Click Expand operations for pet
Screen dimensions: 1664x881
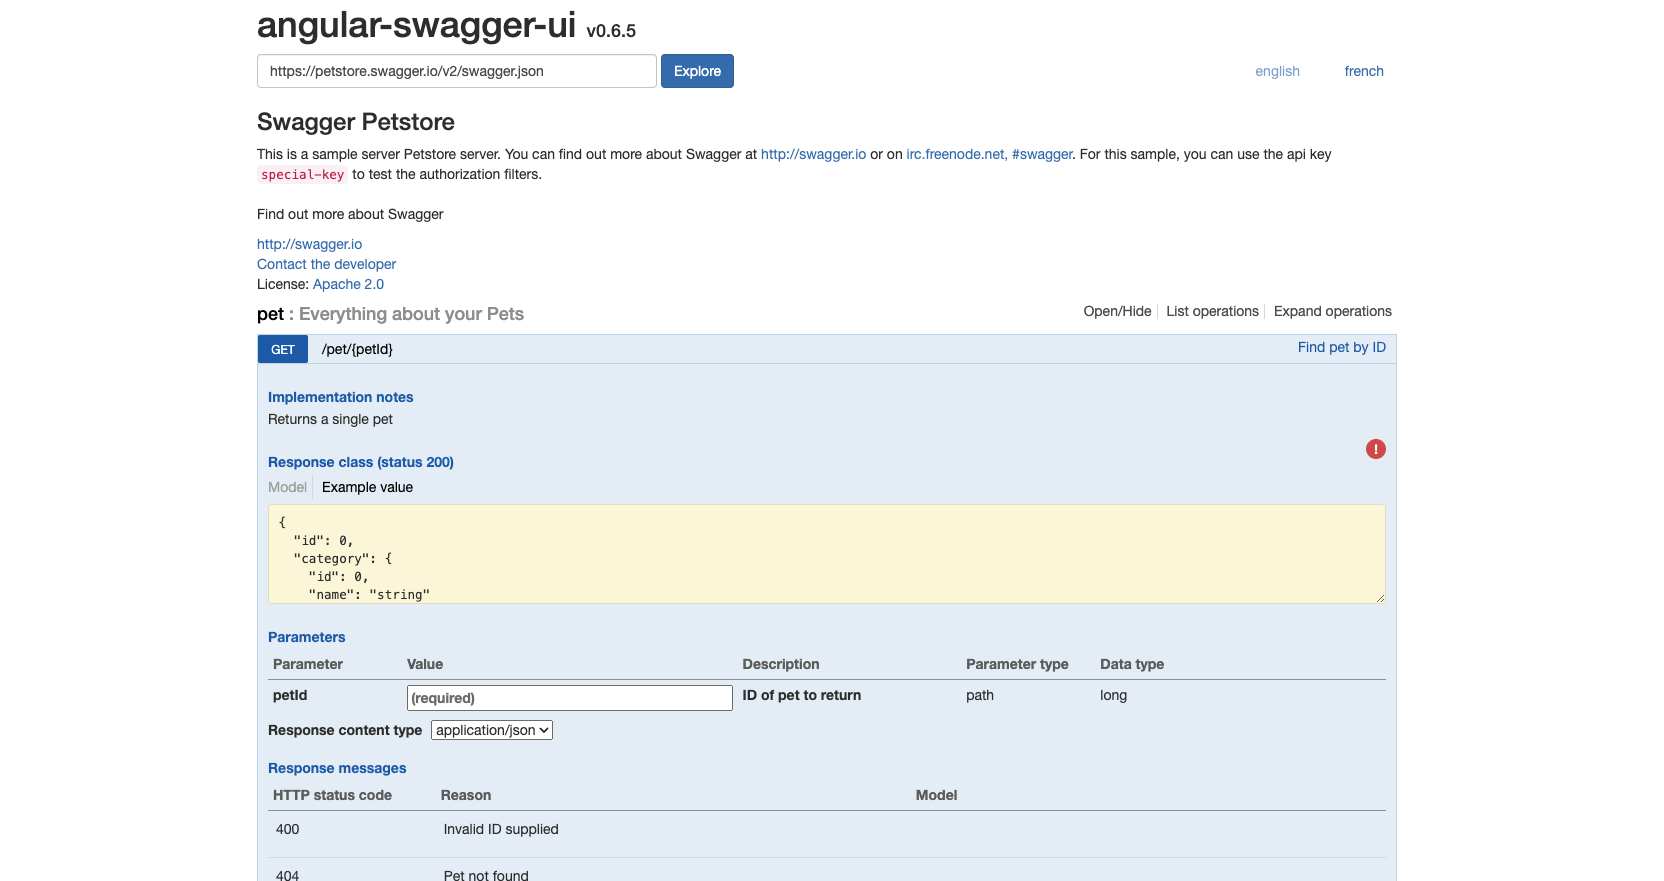tap(1332, 311)
